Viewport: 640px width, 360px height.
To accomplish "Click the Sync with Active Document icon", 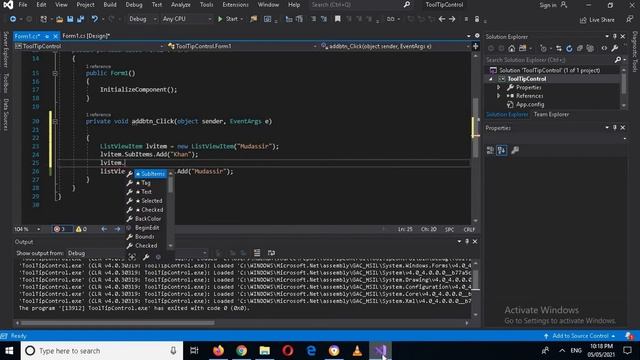I will (x=559, y=49).
